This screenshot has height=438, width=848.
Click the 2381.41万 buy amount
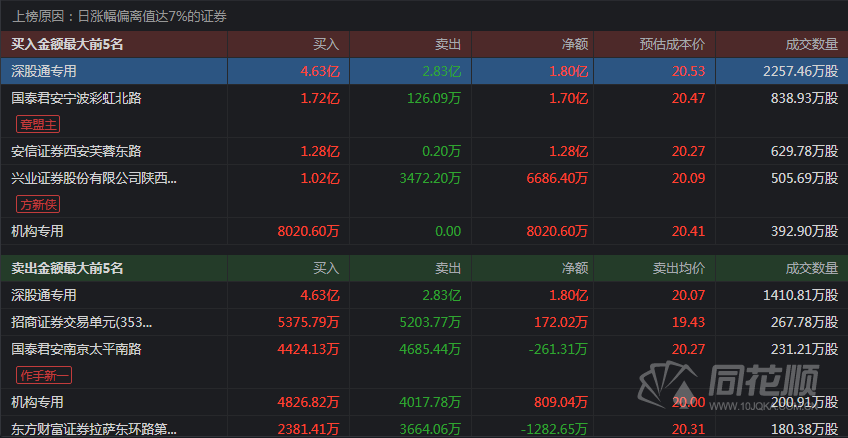pos(309,430)
